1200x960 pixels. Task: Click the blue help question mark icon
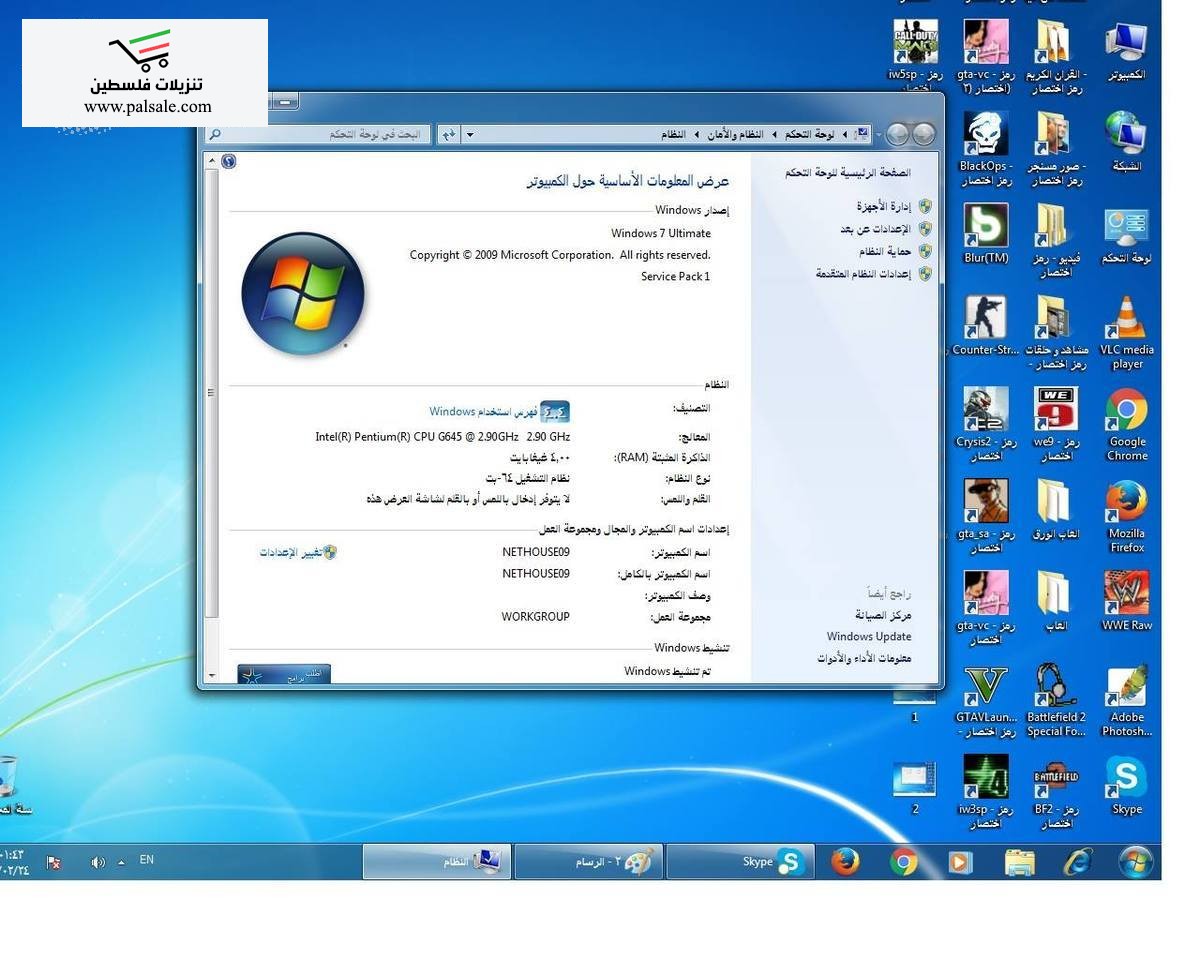pos(229,161)
